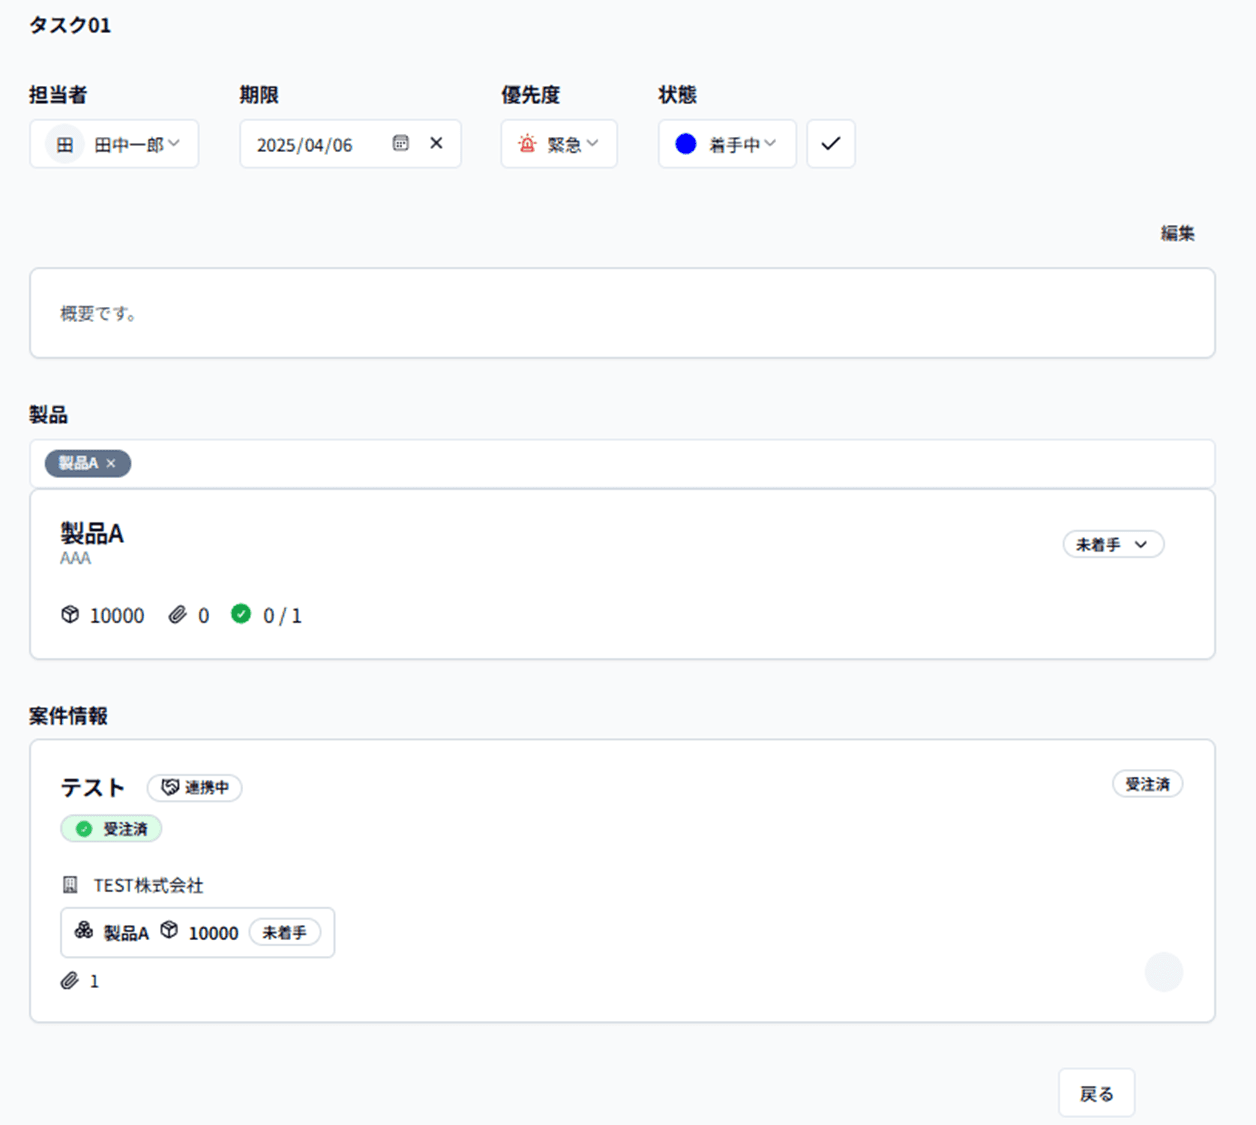
Task: Click the paperclip attachment icon in 案件情報
Action: pyautogui.click(x=70, y=981)
